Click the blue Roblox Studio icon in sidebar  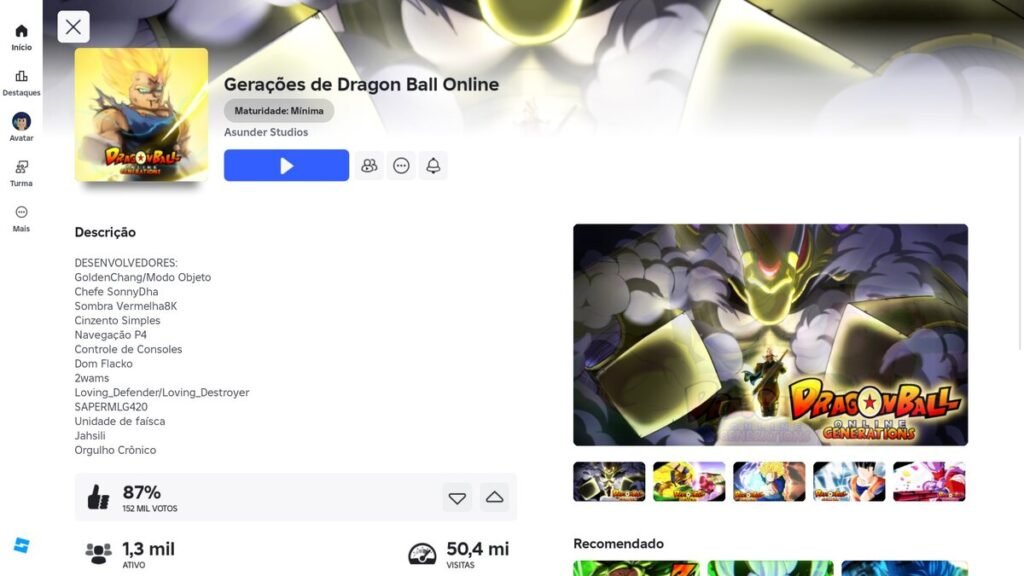pos(22,545)
